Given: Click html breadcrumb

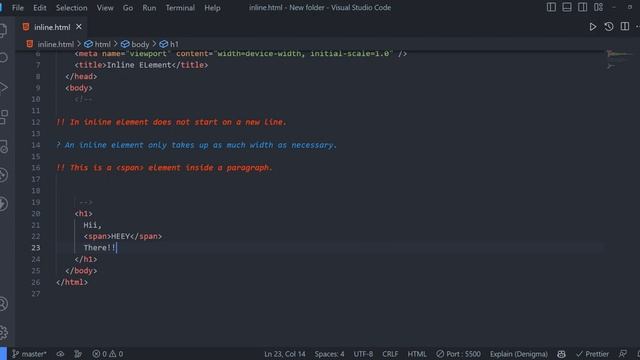Looking at the screenshot, I should pos(98,44).
